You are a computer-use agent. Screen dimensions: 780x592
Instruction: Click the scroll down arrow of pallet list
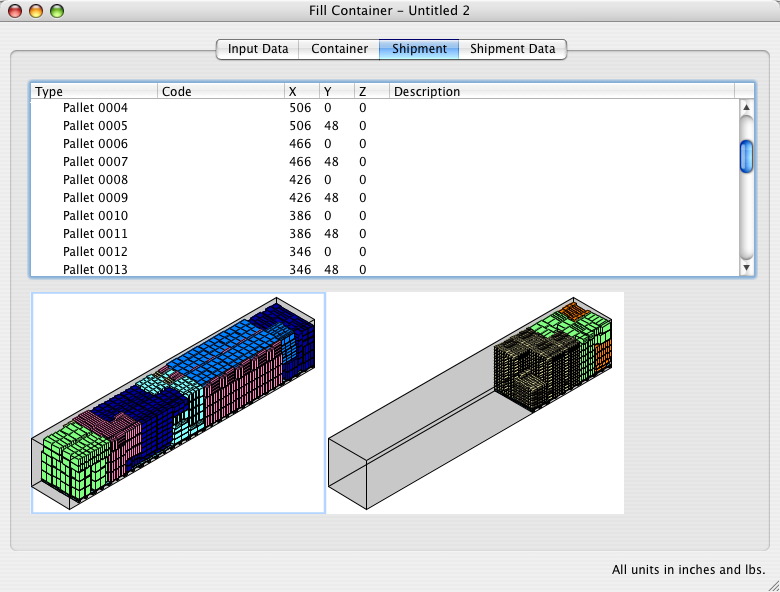[746, 268]
